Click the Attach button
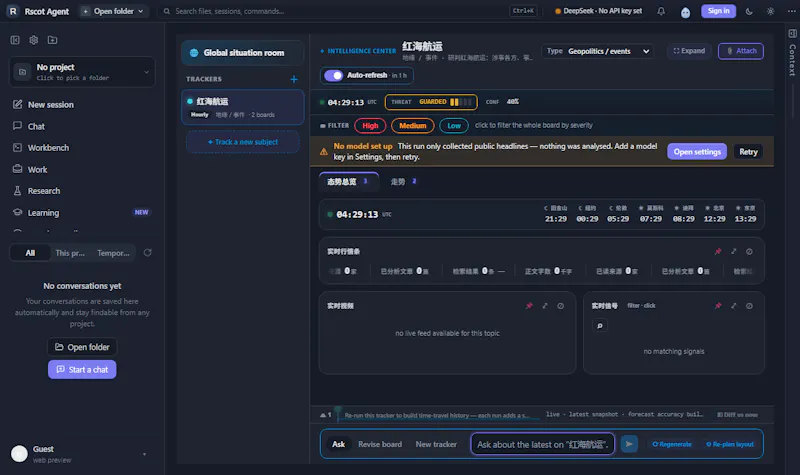The width and height of the screenshot is (800, 475). tap(741, 51)
